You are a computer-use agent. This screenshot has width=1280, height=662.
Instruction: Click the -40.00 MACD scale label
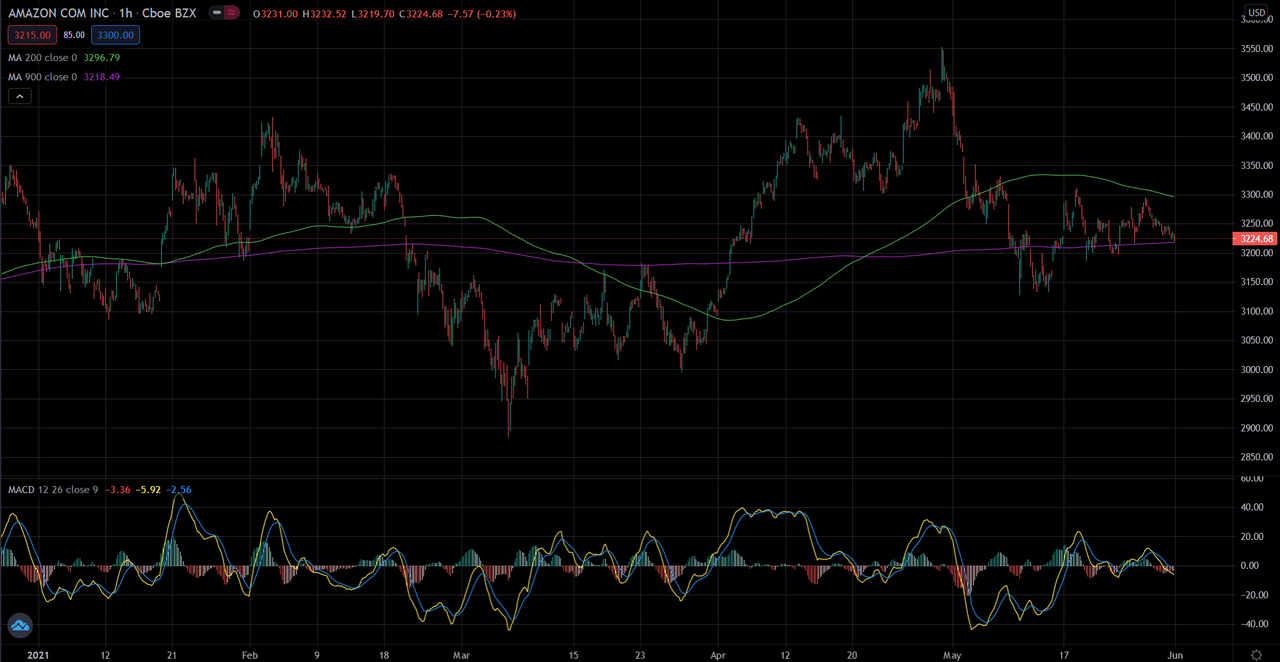(1257, 624)
